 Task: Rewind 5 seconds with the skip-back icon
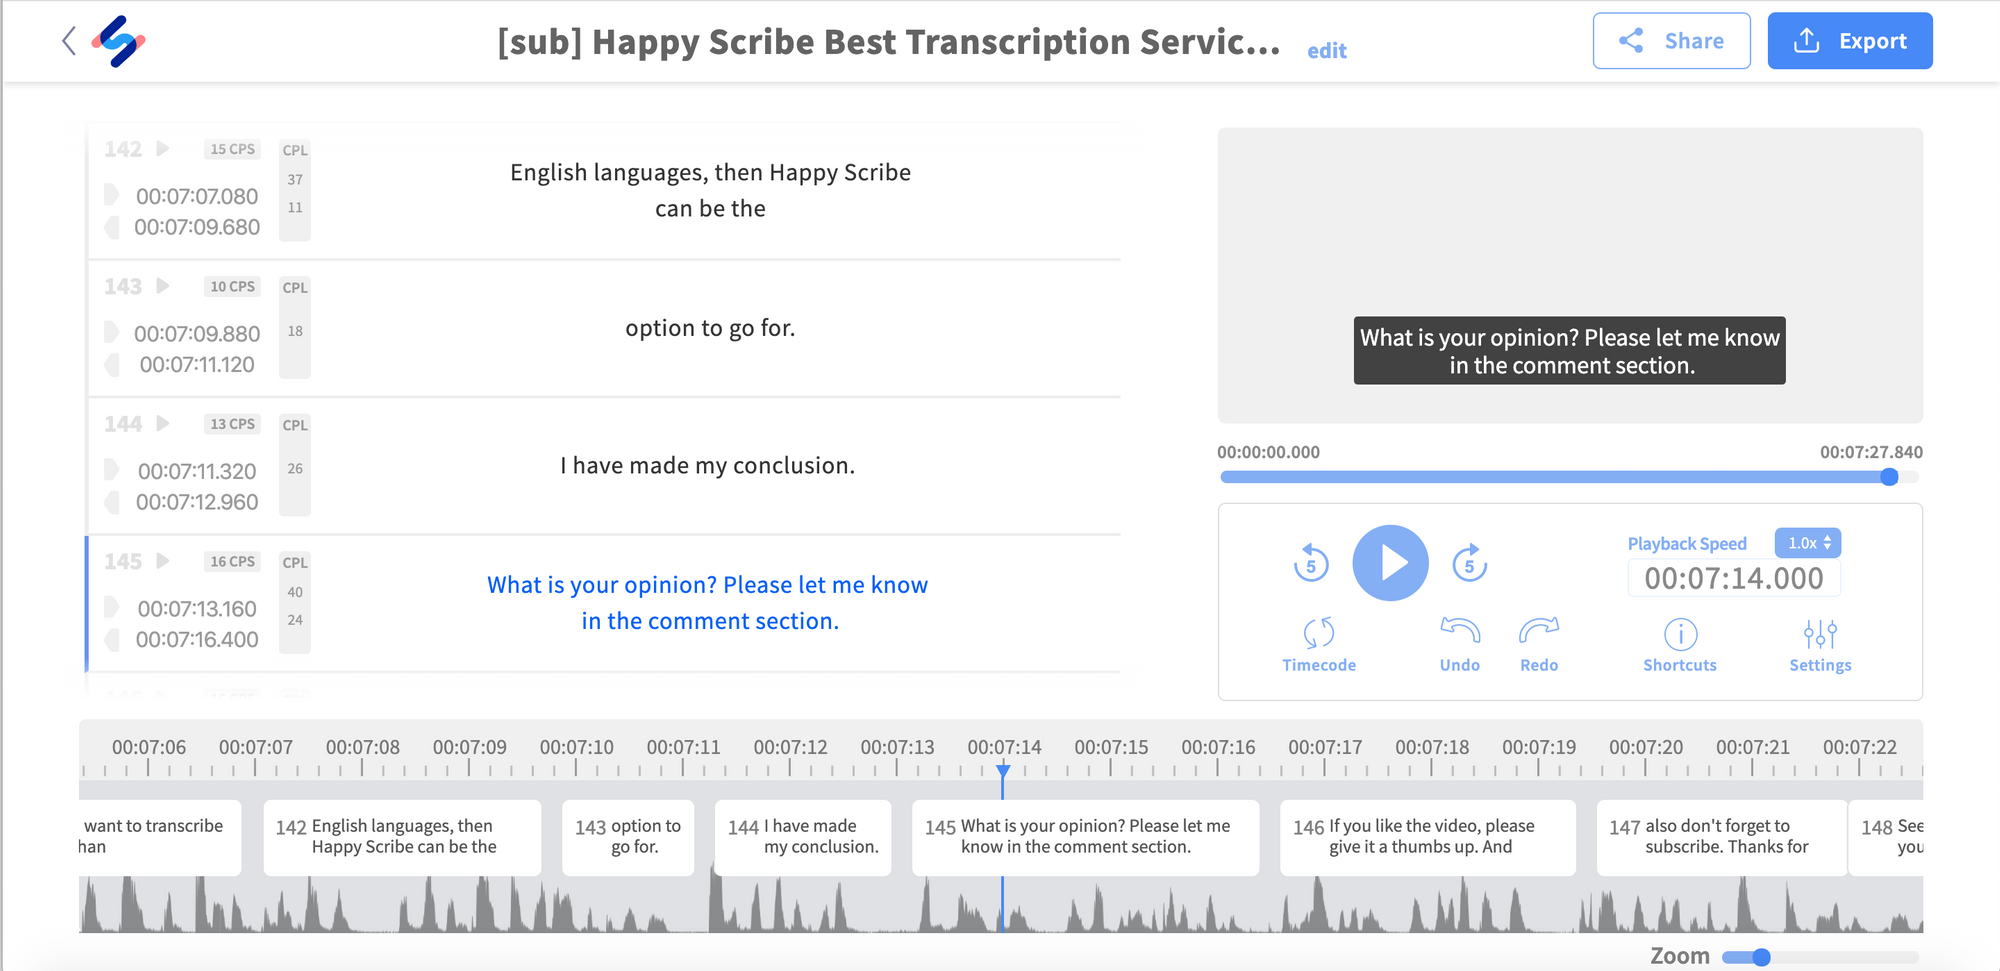point(1311,563)
